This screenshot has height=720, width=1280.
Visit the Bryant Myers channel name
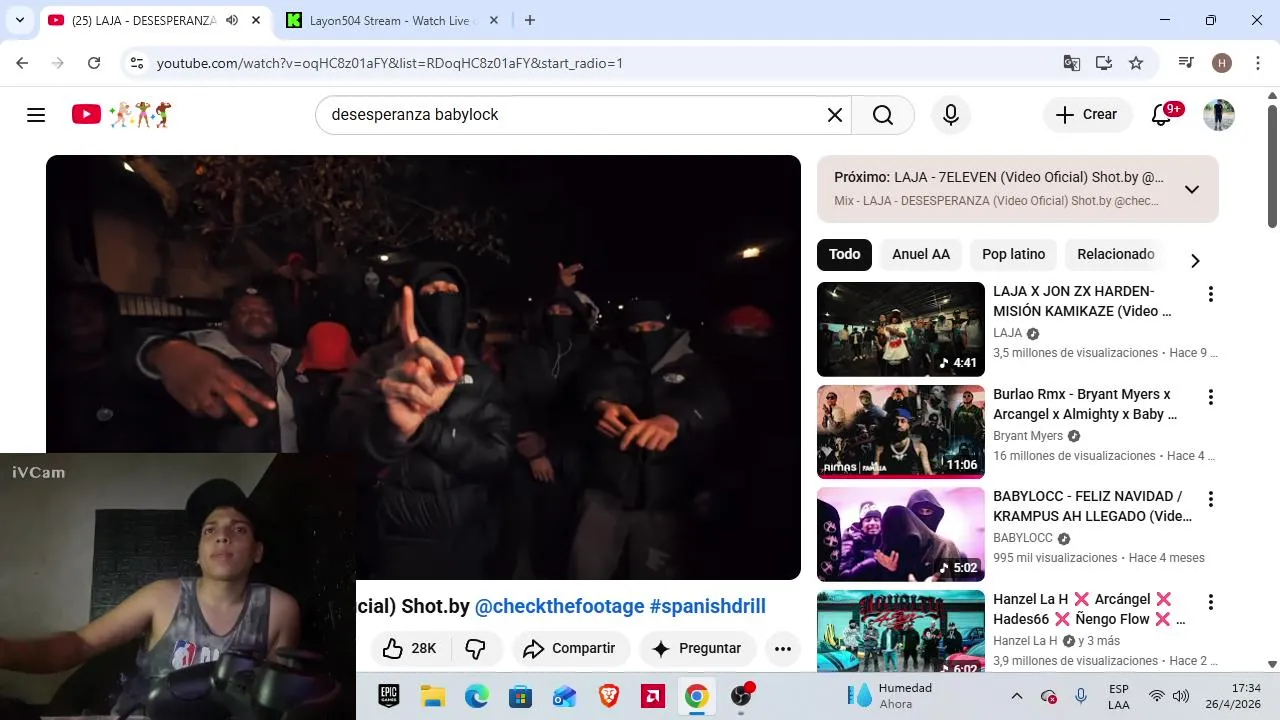1028,436
